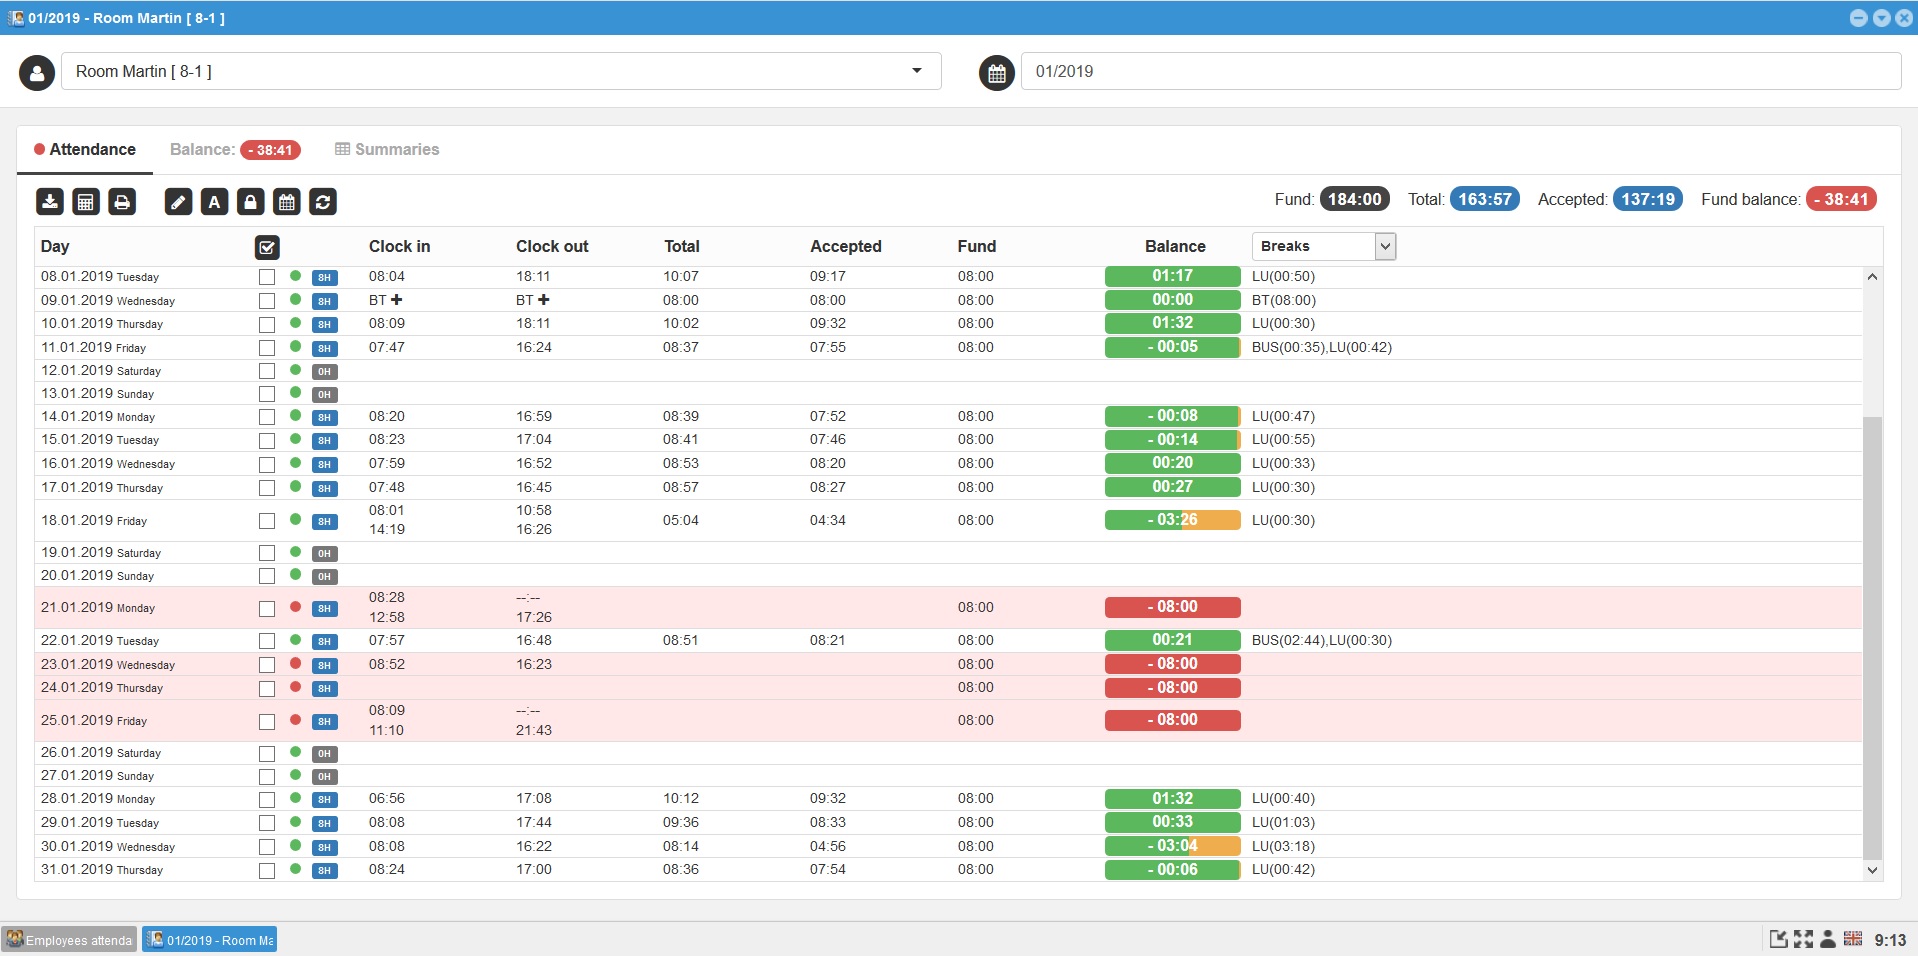Screen dimensions: 1918x956
Task: Check the box for 24.01.2019 Thursday
Action: (267, 689)
